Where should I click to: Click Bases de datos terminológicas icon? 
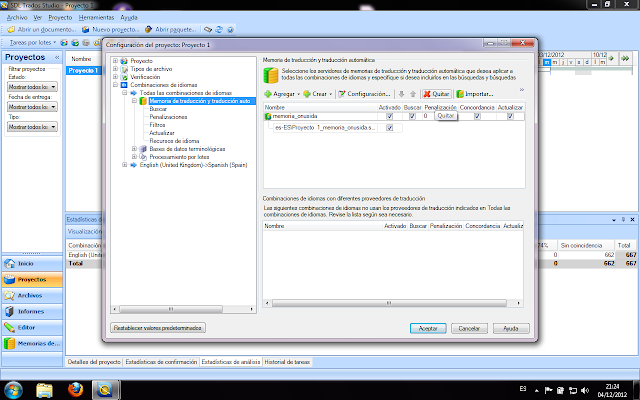tap(143, 149)
